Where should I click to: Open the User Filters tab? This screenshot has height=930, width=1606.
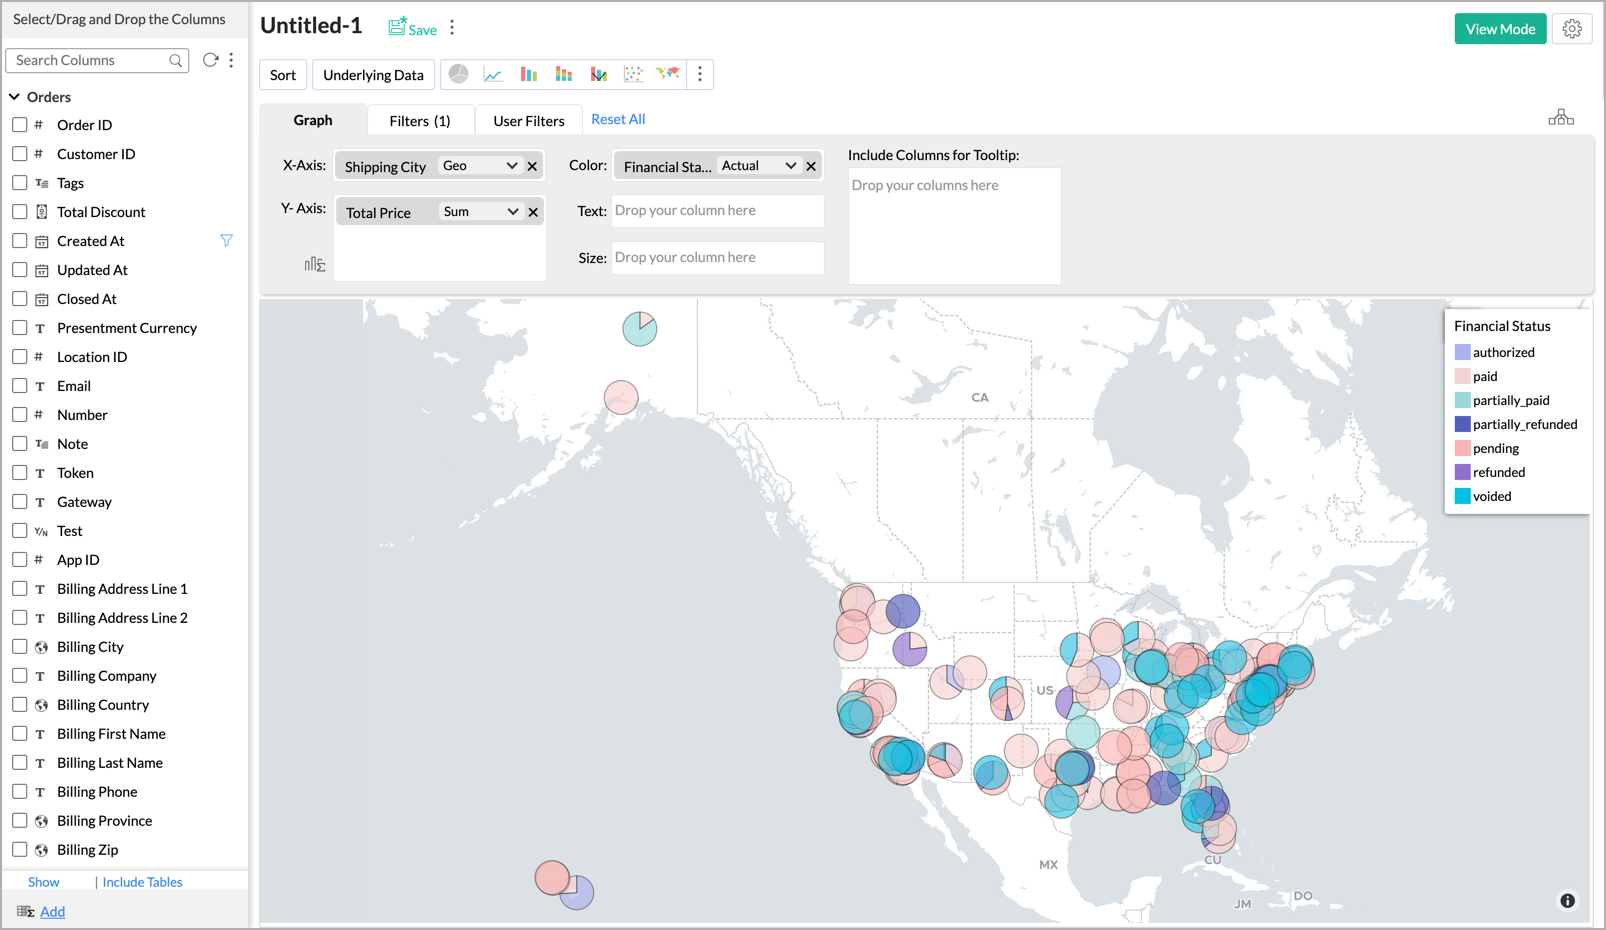click(x=528, y=121)
